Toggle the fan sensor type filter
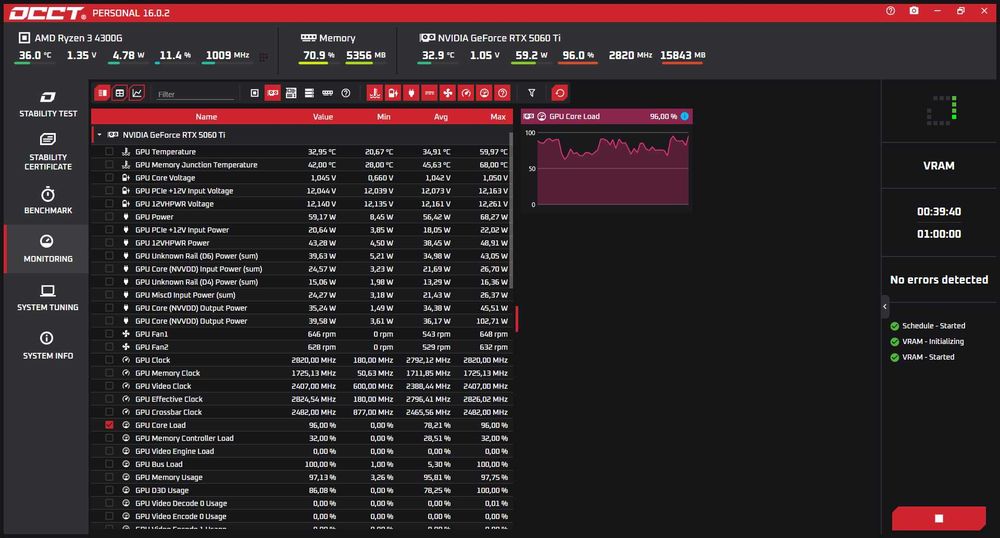This screenshot has height=538, width=1000. tap(448, 93)
